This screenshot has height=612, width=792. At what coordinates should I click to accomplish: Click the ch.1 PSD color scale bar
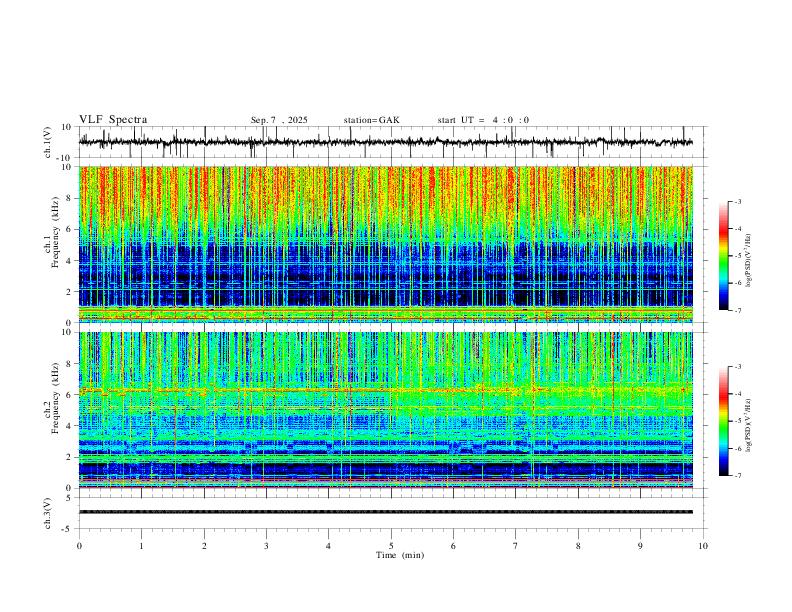pyautogui.click(x=723, y=256)
